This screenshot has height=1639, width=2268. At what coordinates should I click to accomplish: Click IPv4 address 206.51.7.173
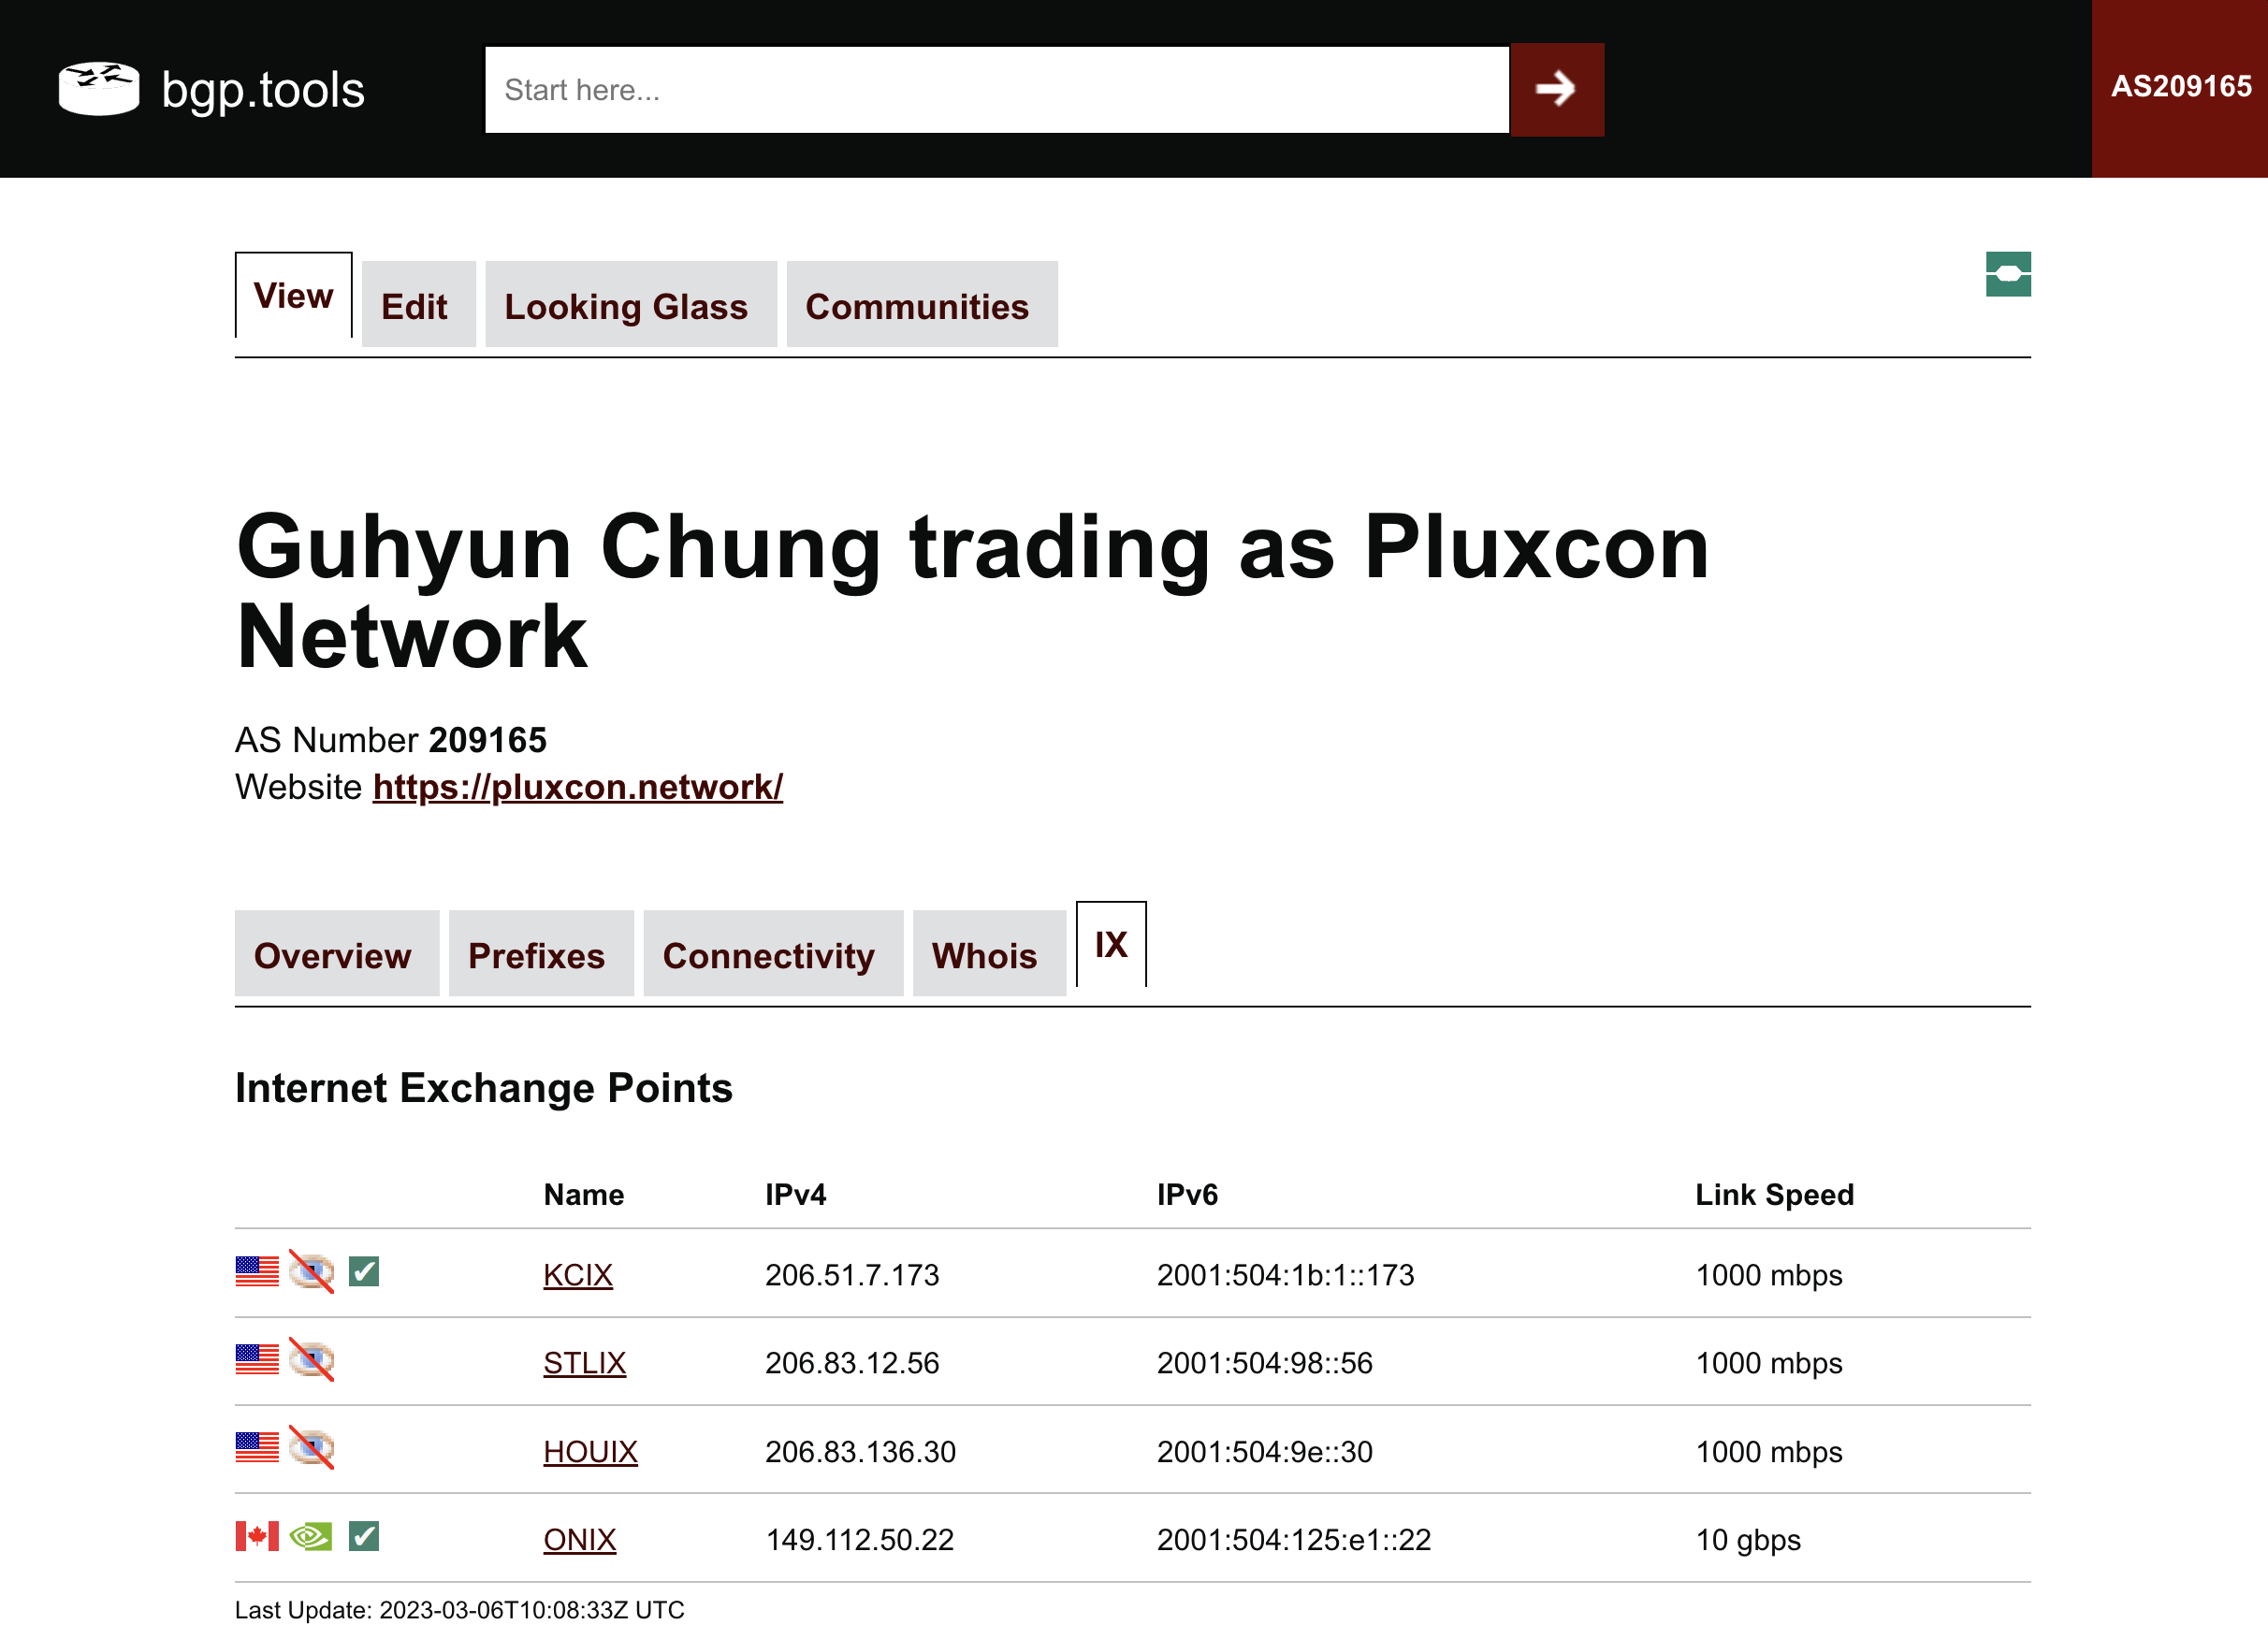(x=853, y=1276)
